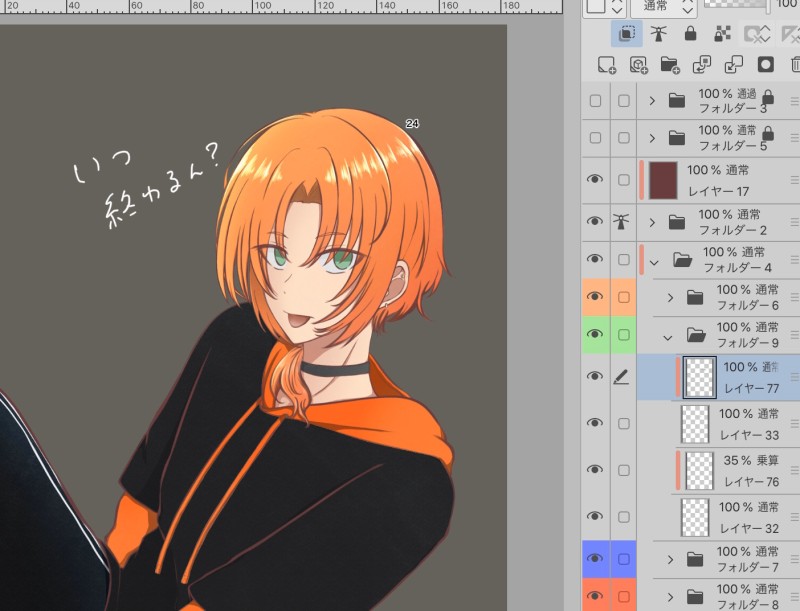Adjust the layer opacity slider

pos(737,5)
